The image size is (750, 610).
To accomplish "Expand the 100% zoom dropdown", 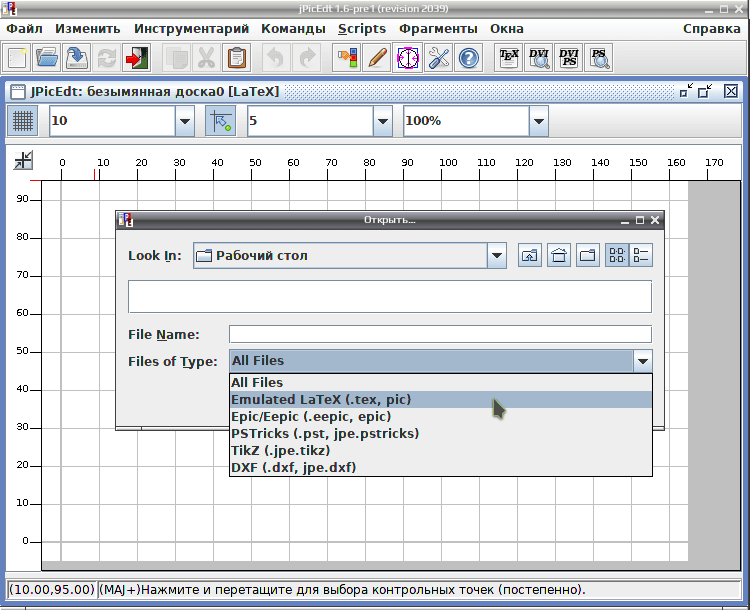I will (x=539, y=121).
